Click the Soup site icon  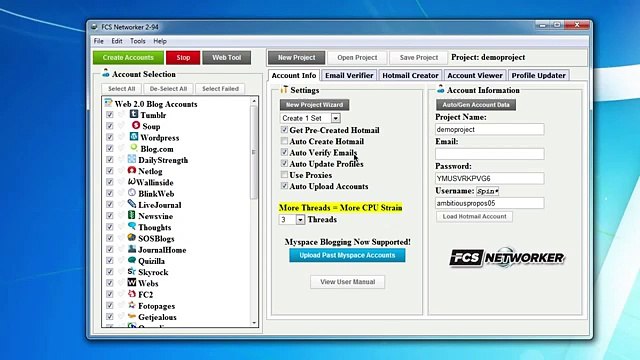tap(136, 125)
